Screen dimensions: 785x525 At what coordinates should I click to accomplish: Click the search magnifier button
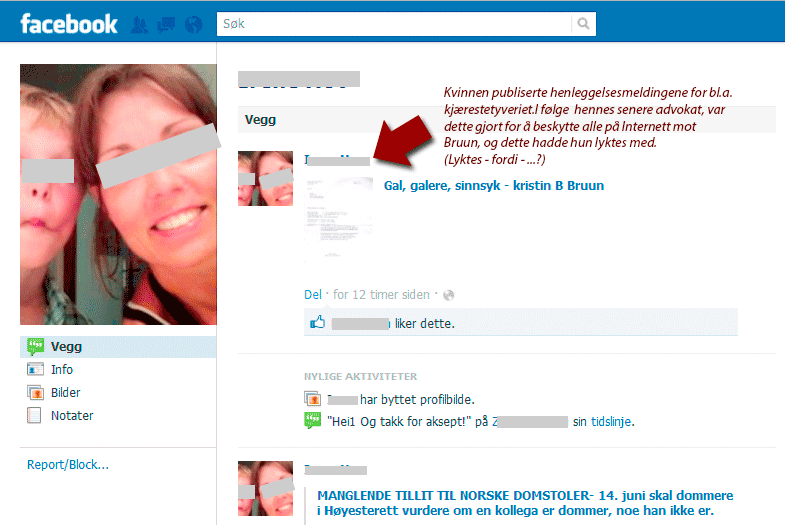coord(583,24)
